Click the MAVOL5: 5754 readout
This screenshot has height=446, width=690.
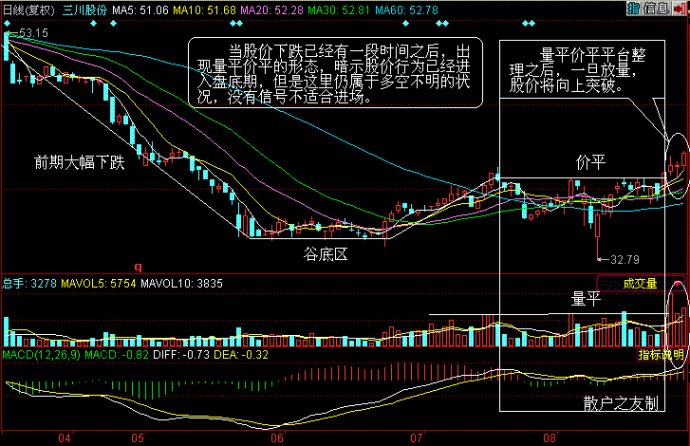(x=98, y=283)
